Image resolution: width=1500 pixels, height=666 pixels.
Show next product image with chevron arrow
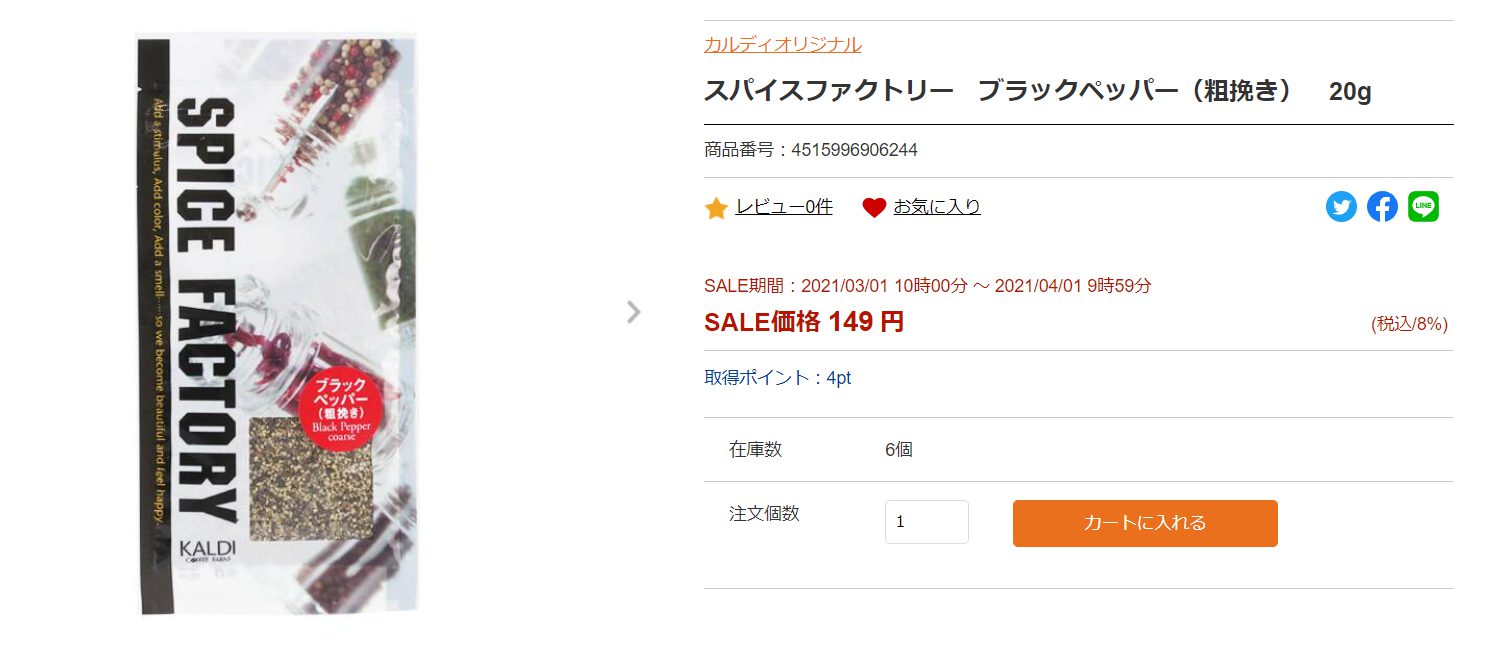633,312
